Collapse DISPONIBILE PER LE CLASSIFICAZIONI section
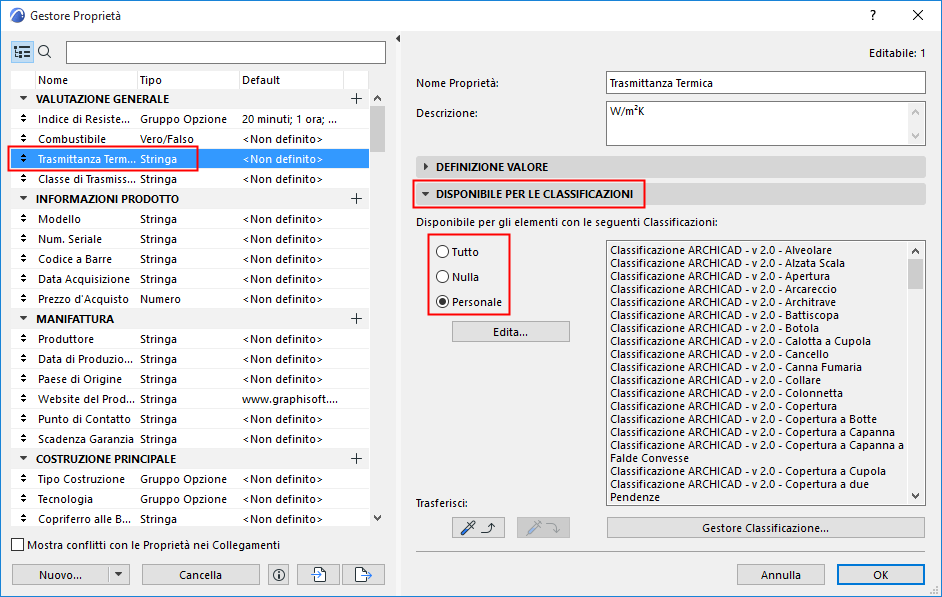Image resolution: width=942 pixels, height=597 pixels. 425,194
